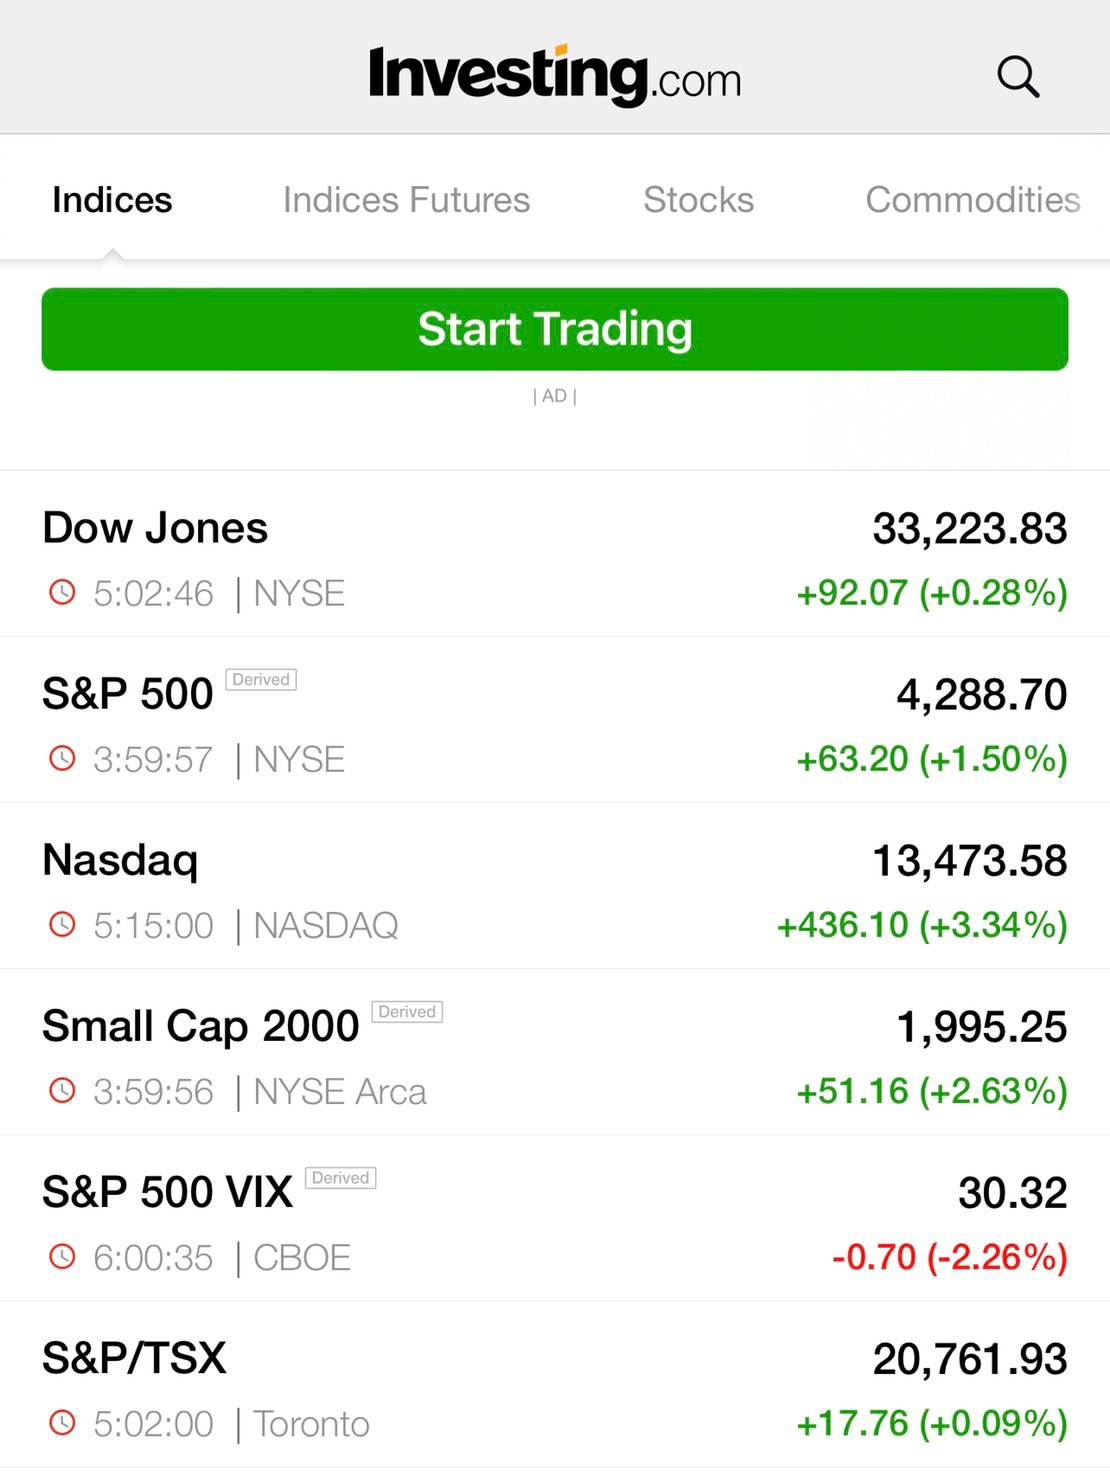The image size is (1110, 1476).
Task: Click the clock icon under Nasdaq
Action: pyautogui.click(x=62, y=925)
